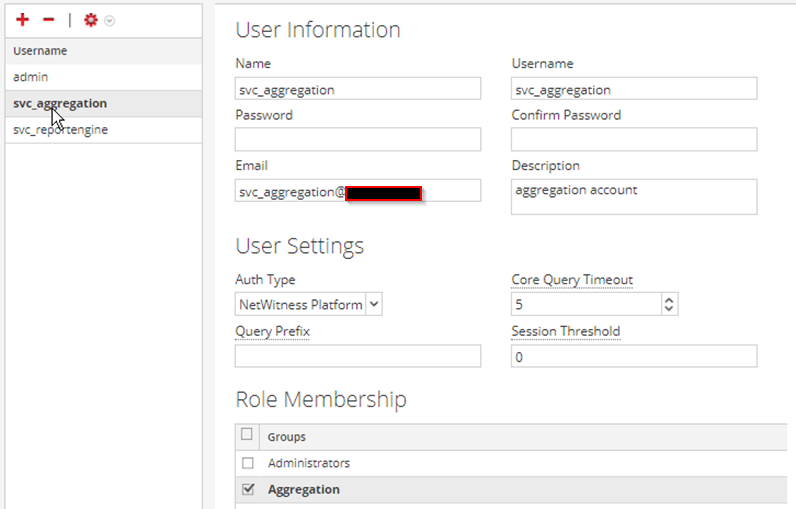Click the Query Prefix input field
This screenshot has height=509, width=796.
point(357,356)
